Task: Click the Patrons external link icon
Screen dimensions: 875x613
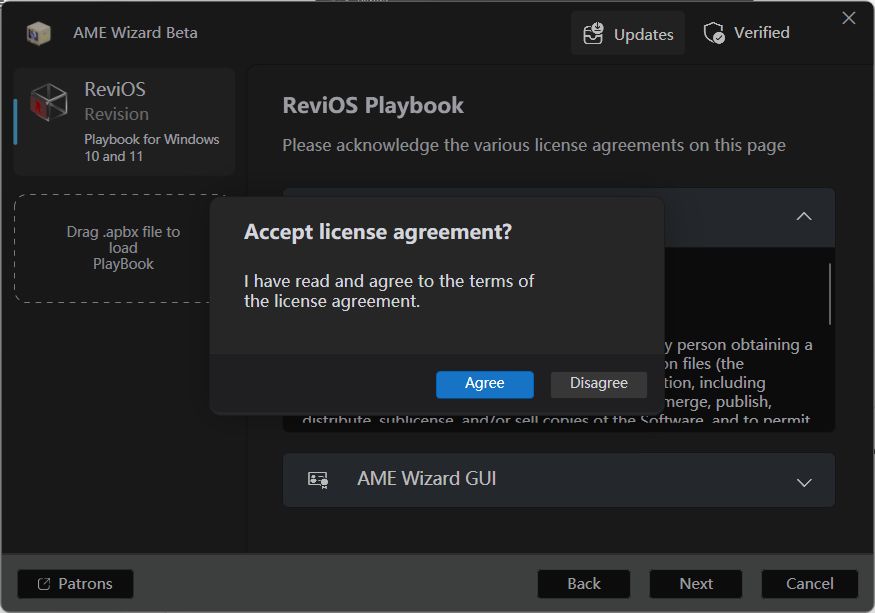Action: 44,584
